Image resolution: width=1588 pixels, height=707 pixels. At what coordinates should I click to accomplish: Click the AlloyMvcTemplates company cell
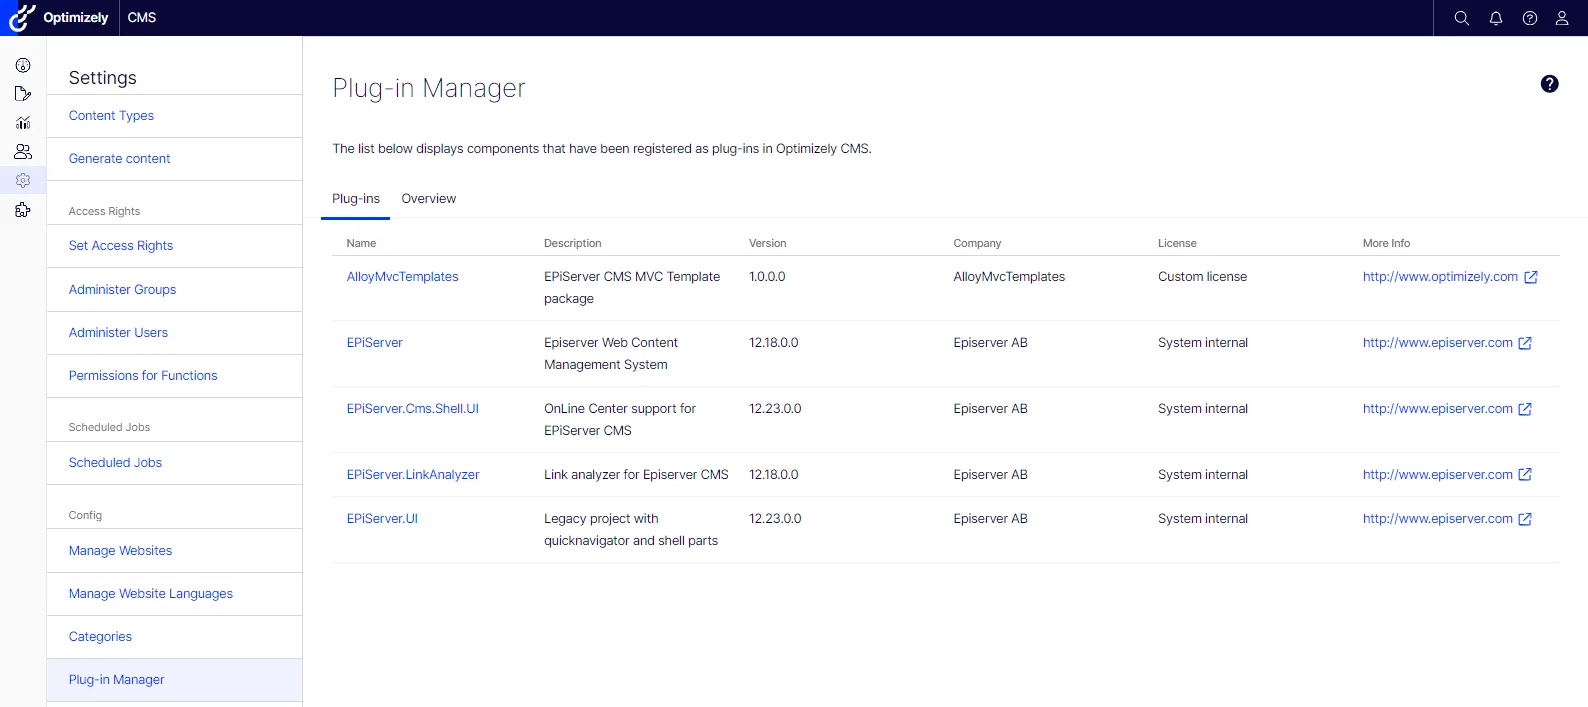[1009, 277]
